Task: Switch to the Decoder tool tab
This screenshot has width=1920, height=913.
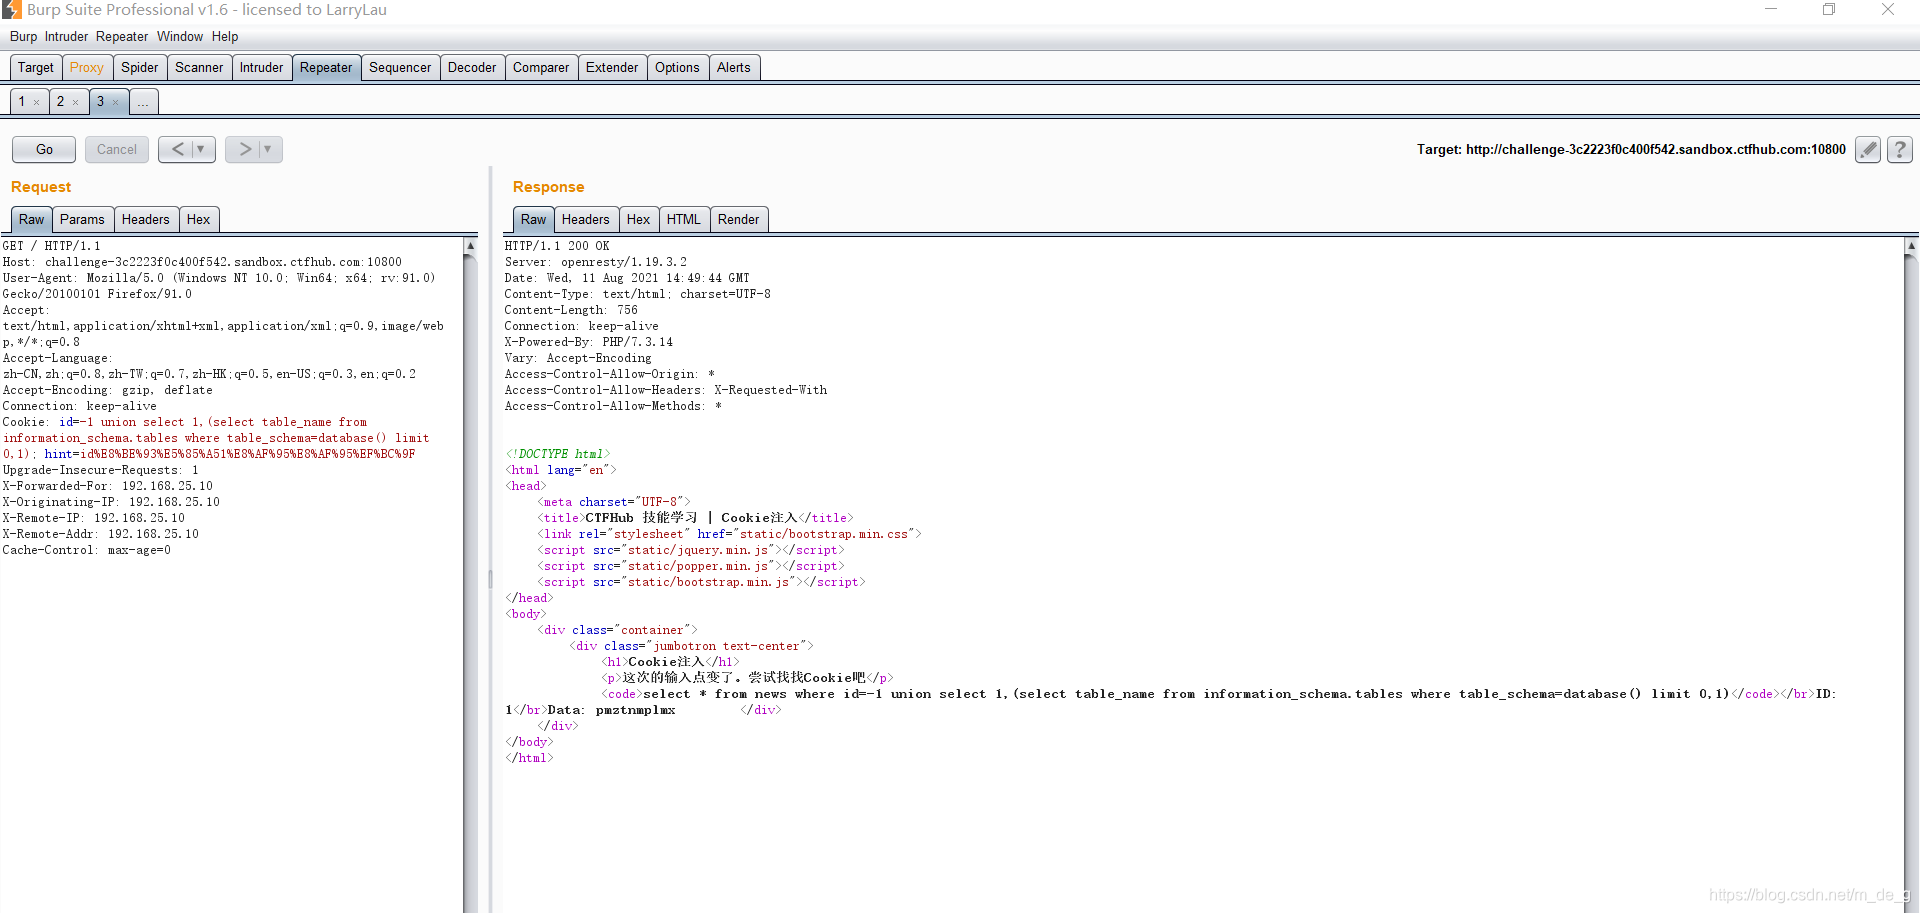Action: click(x=472, y=67)
